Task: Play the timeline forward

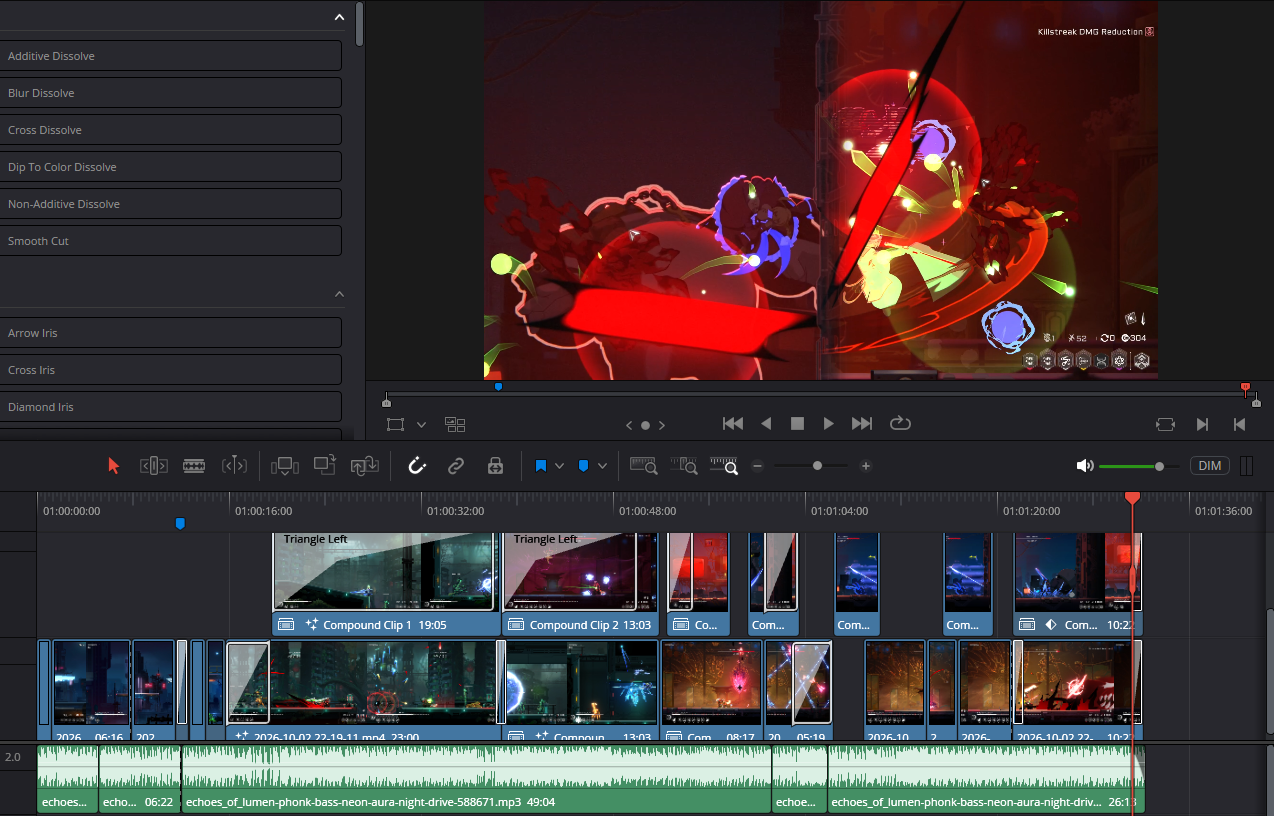Action: point(828,424)
